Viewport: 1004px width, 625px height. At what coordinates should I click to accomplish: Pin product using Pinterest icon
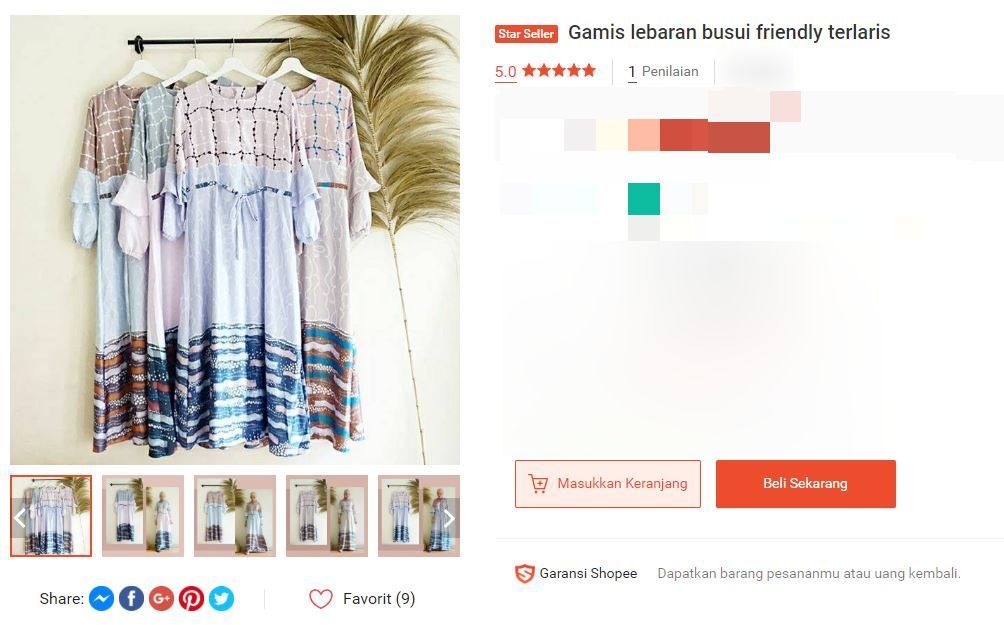pos(191,598)
